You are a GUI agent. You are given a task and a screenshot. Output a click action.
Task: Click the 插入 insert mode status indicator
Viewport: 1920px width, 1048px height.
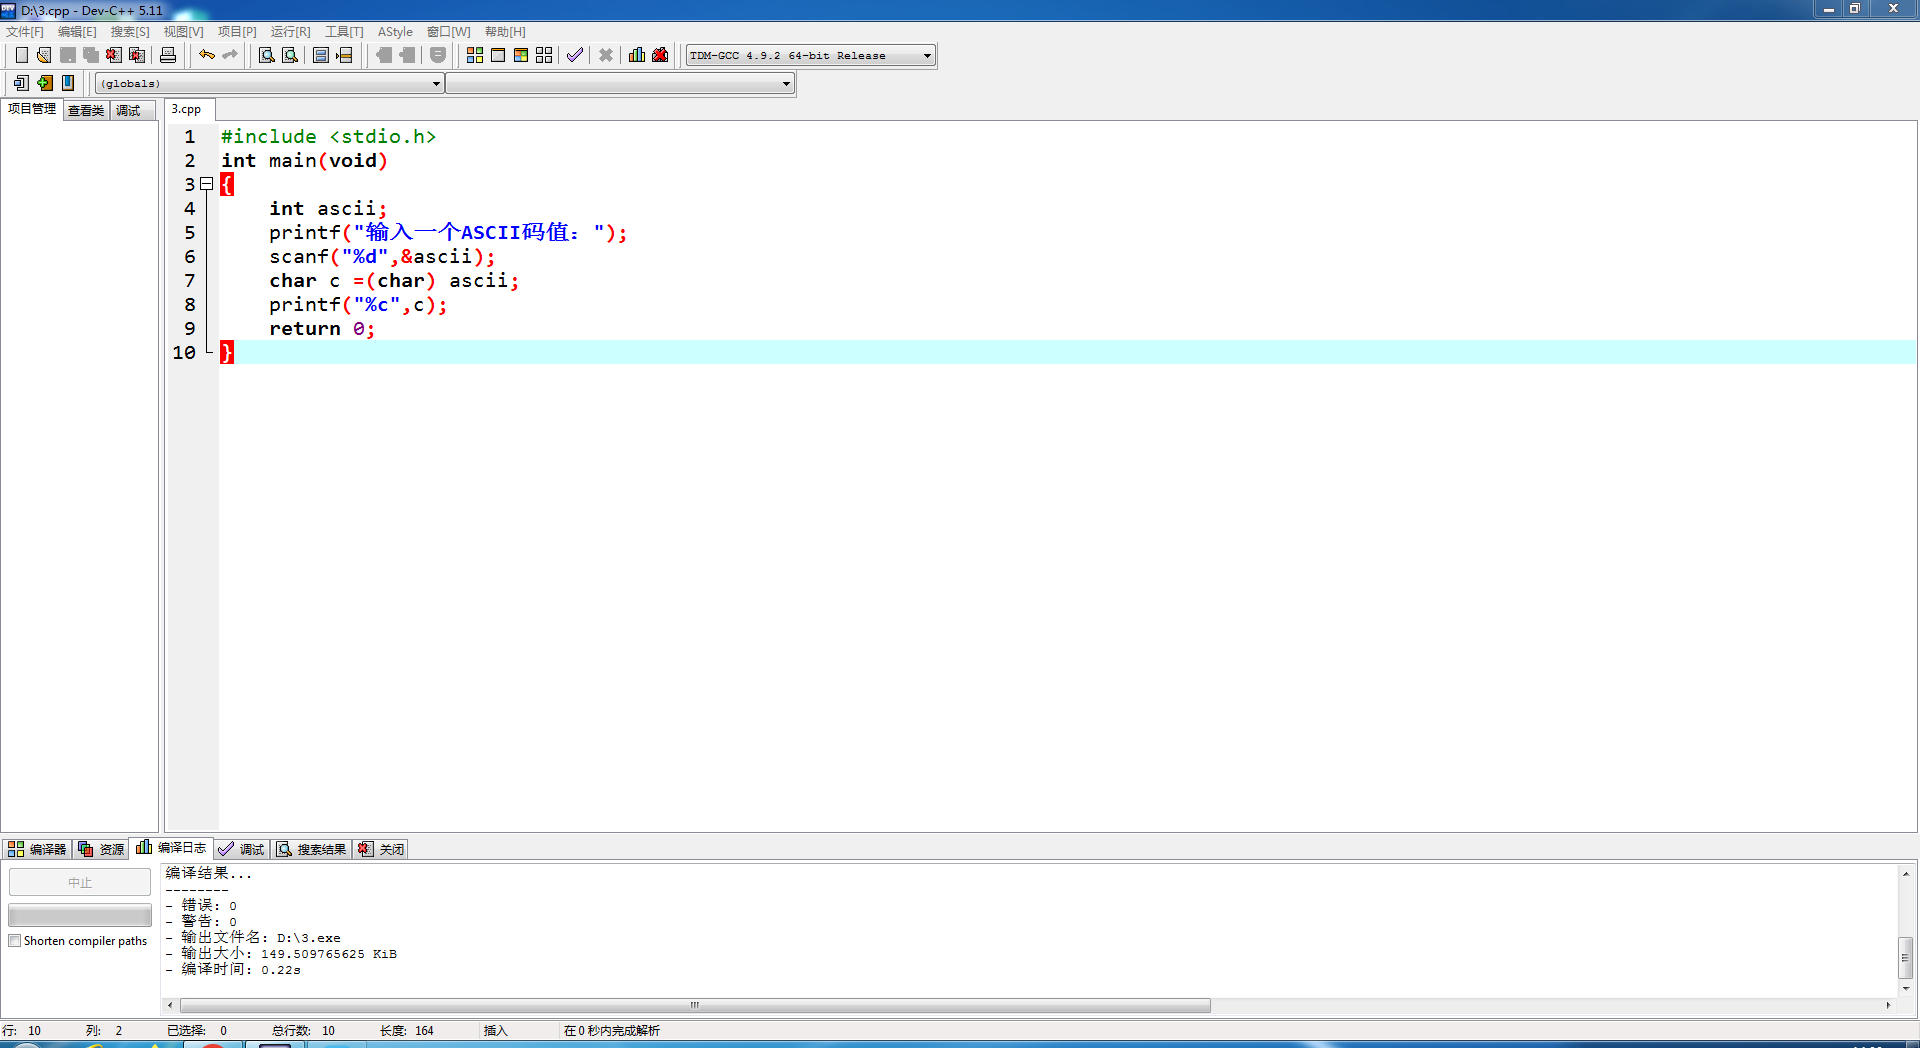point(495,1031)
